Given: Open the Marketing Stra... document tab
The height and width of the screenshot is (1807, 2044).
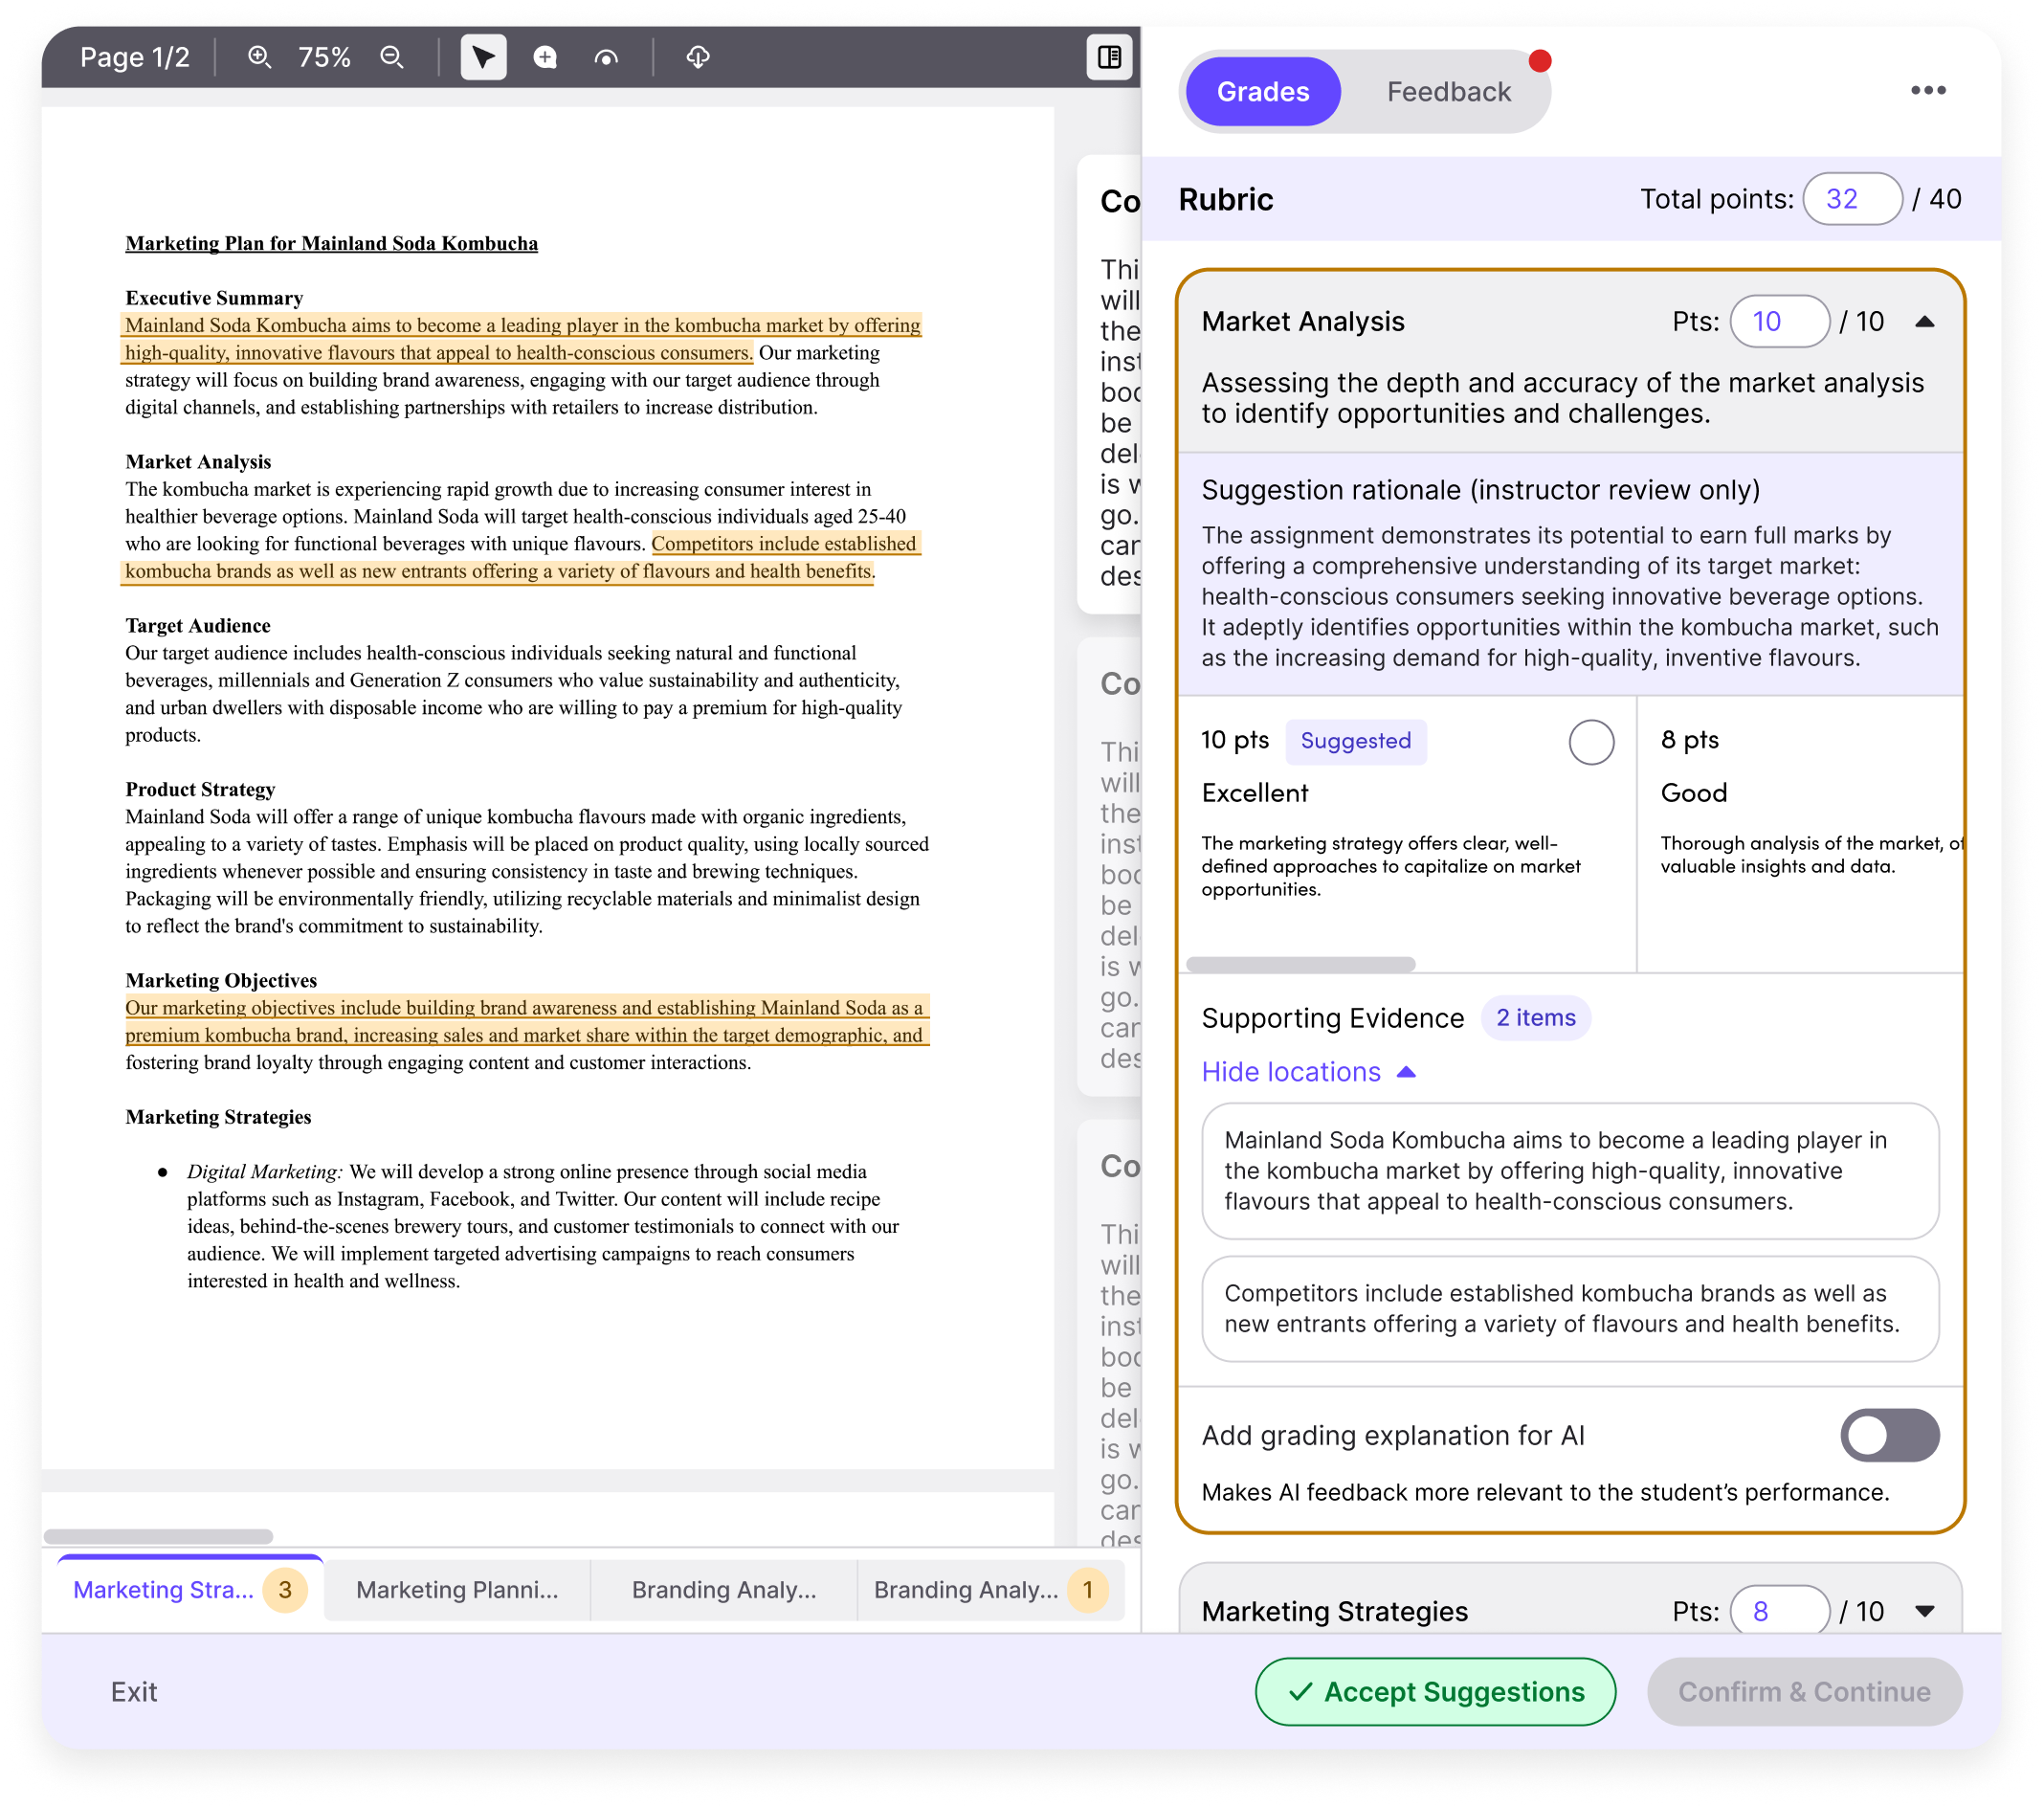Looking at the screenshot, I should (x=190, y=1589).
